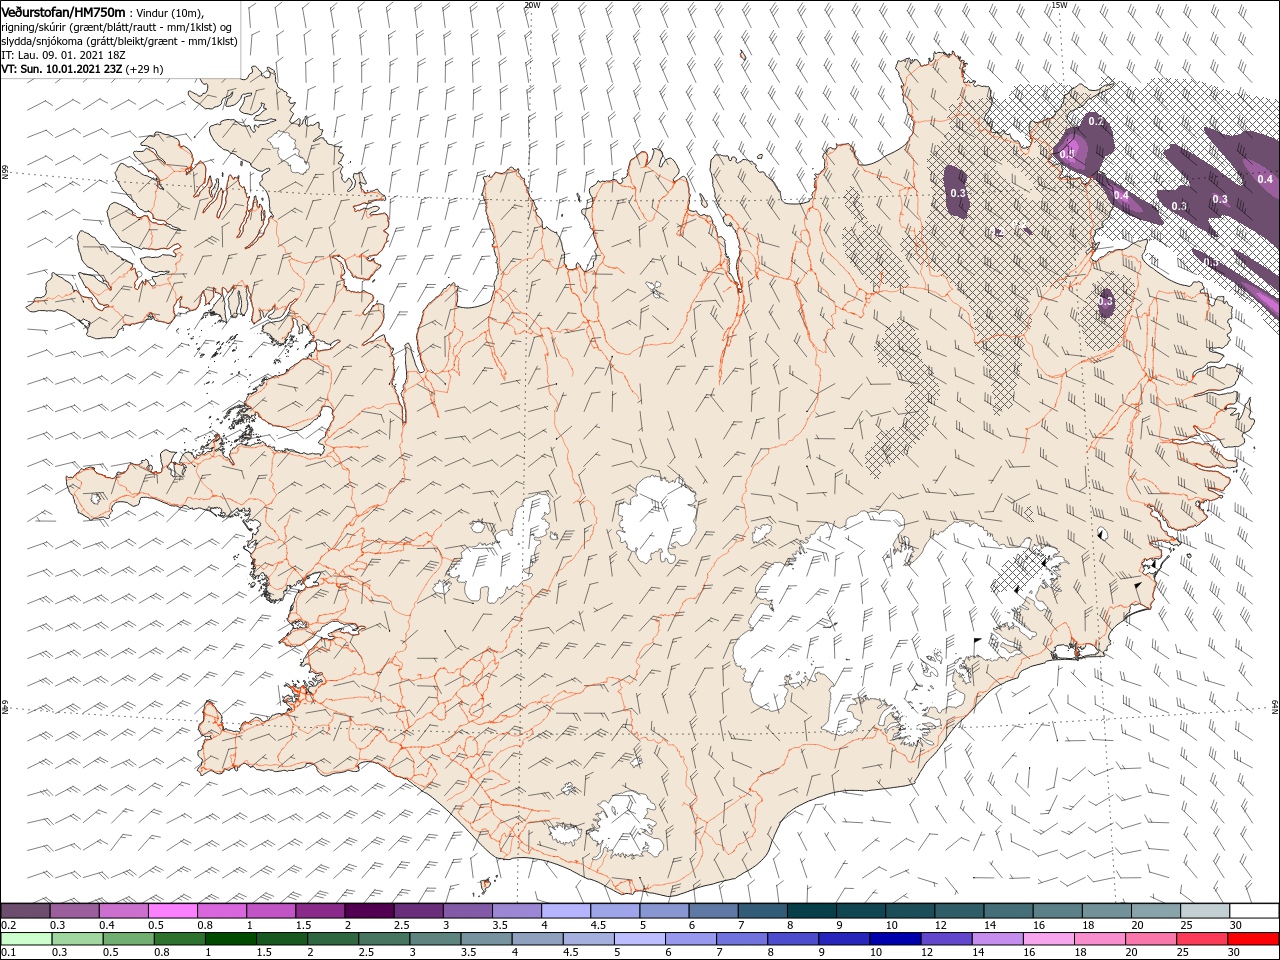Click the dark mauve 0.2 swatch starting the snow scale
This screenshot has height=960, width=1280.
[26, 911]
